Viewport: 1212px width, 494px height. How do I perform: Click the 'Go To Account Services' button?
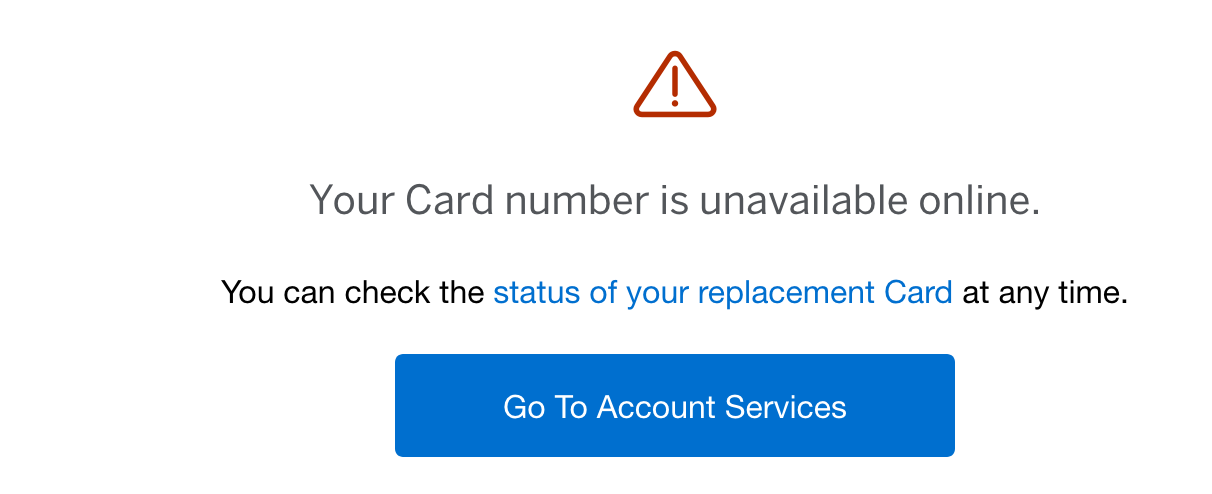[x=675, y=406]
